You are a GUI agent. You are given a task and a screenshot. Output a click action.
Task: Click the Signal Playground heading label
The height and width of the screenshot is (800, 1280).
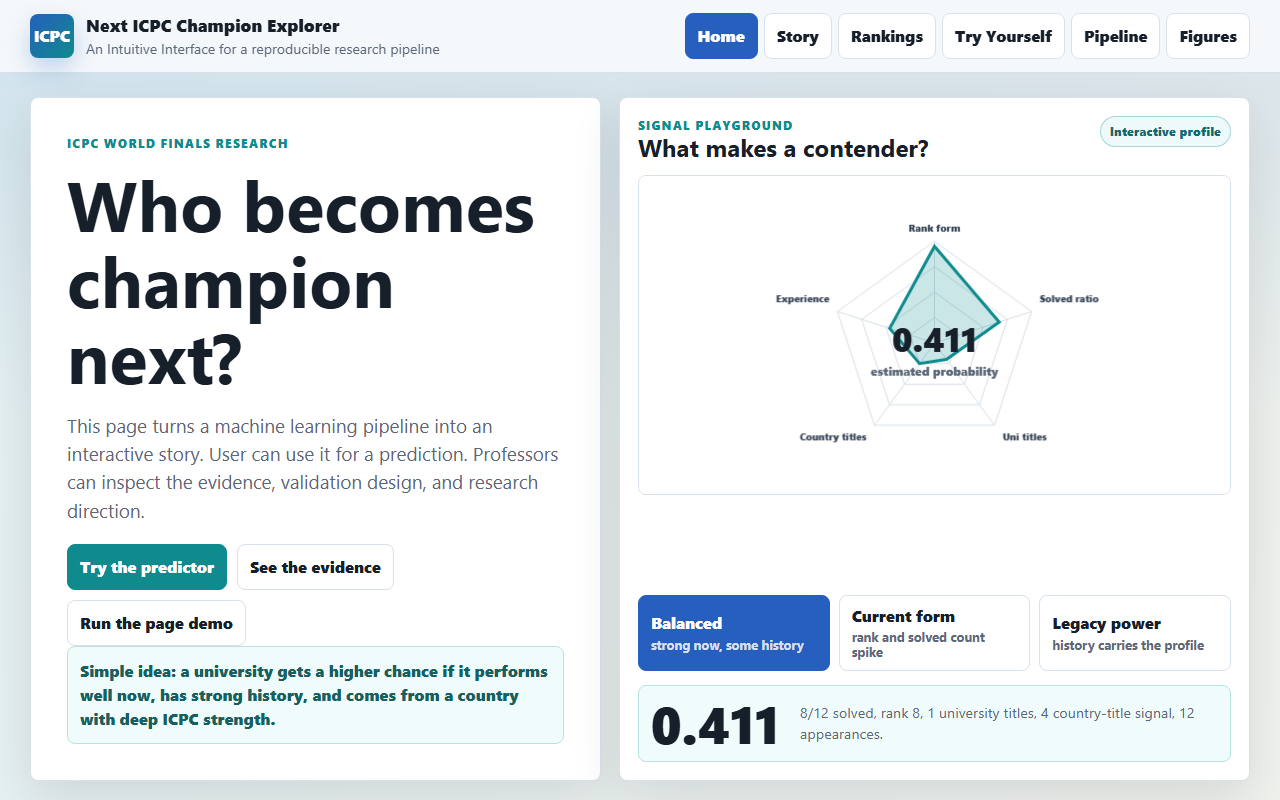(x=715, y=126)
